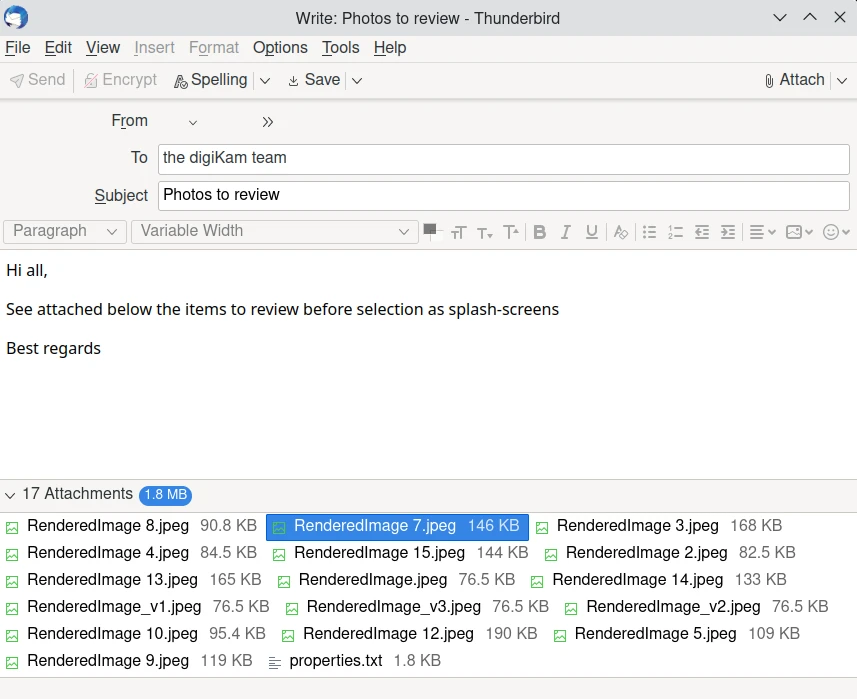Open the File menu
Image resolution: width=857 pixels, height=699 pixels.
[x=17, y=48]
